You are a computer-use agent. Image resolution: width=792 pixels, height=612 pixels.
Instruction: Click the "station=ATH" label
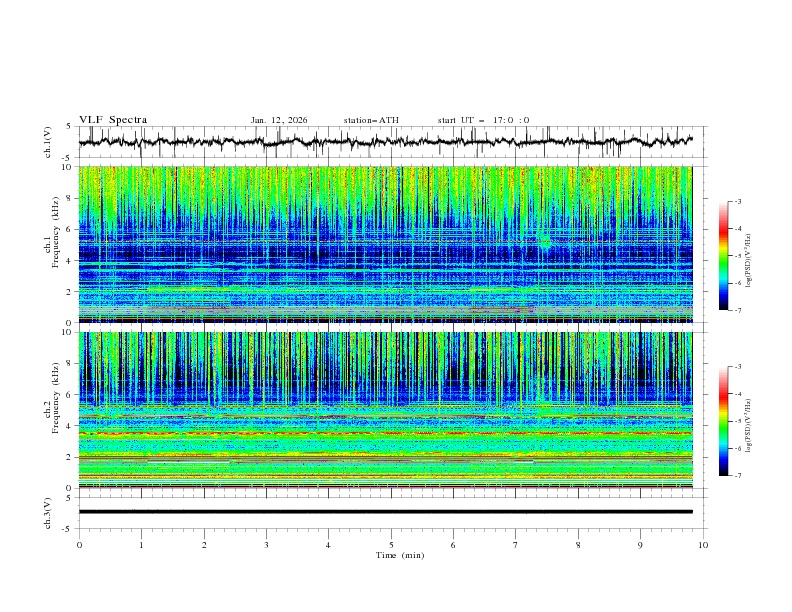click(371, 120)
